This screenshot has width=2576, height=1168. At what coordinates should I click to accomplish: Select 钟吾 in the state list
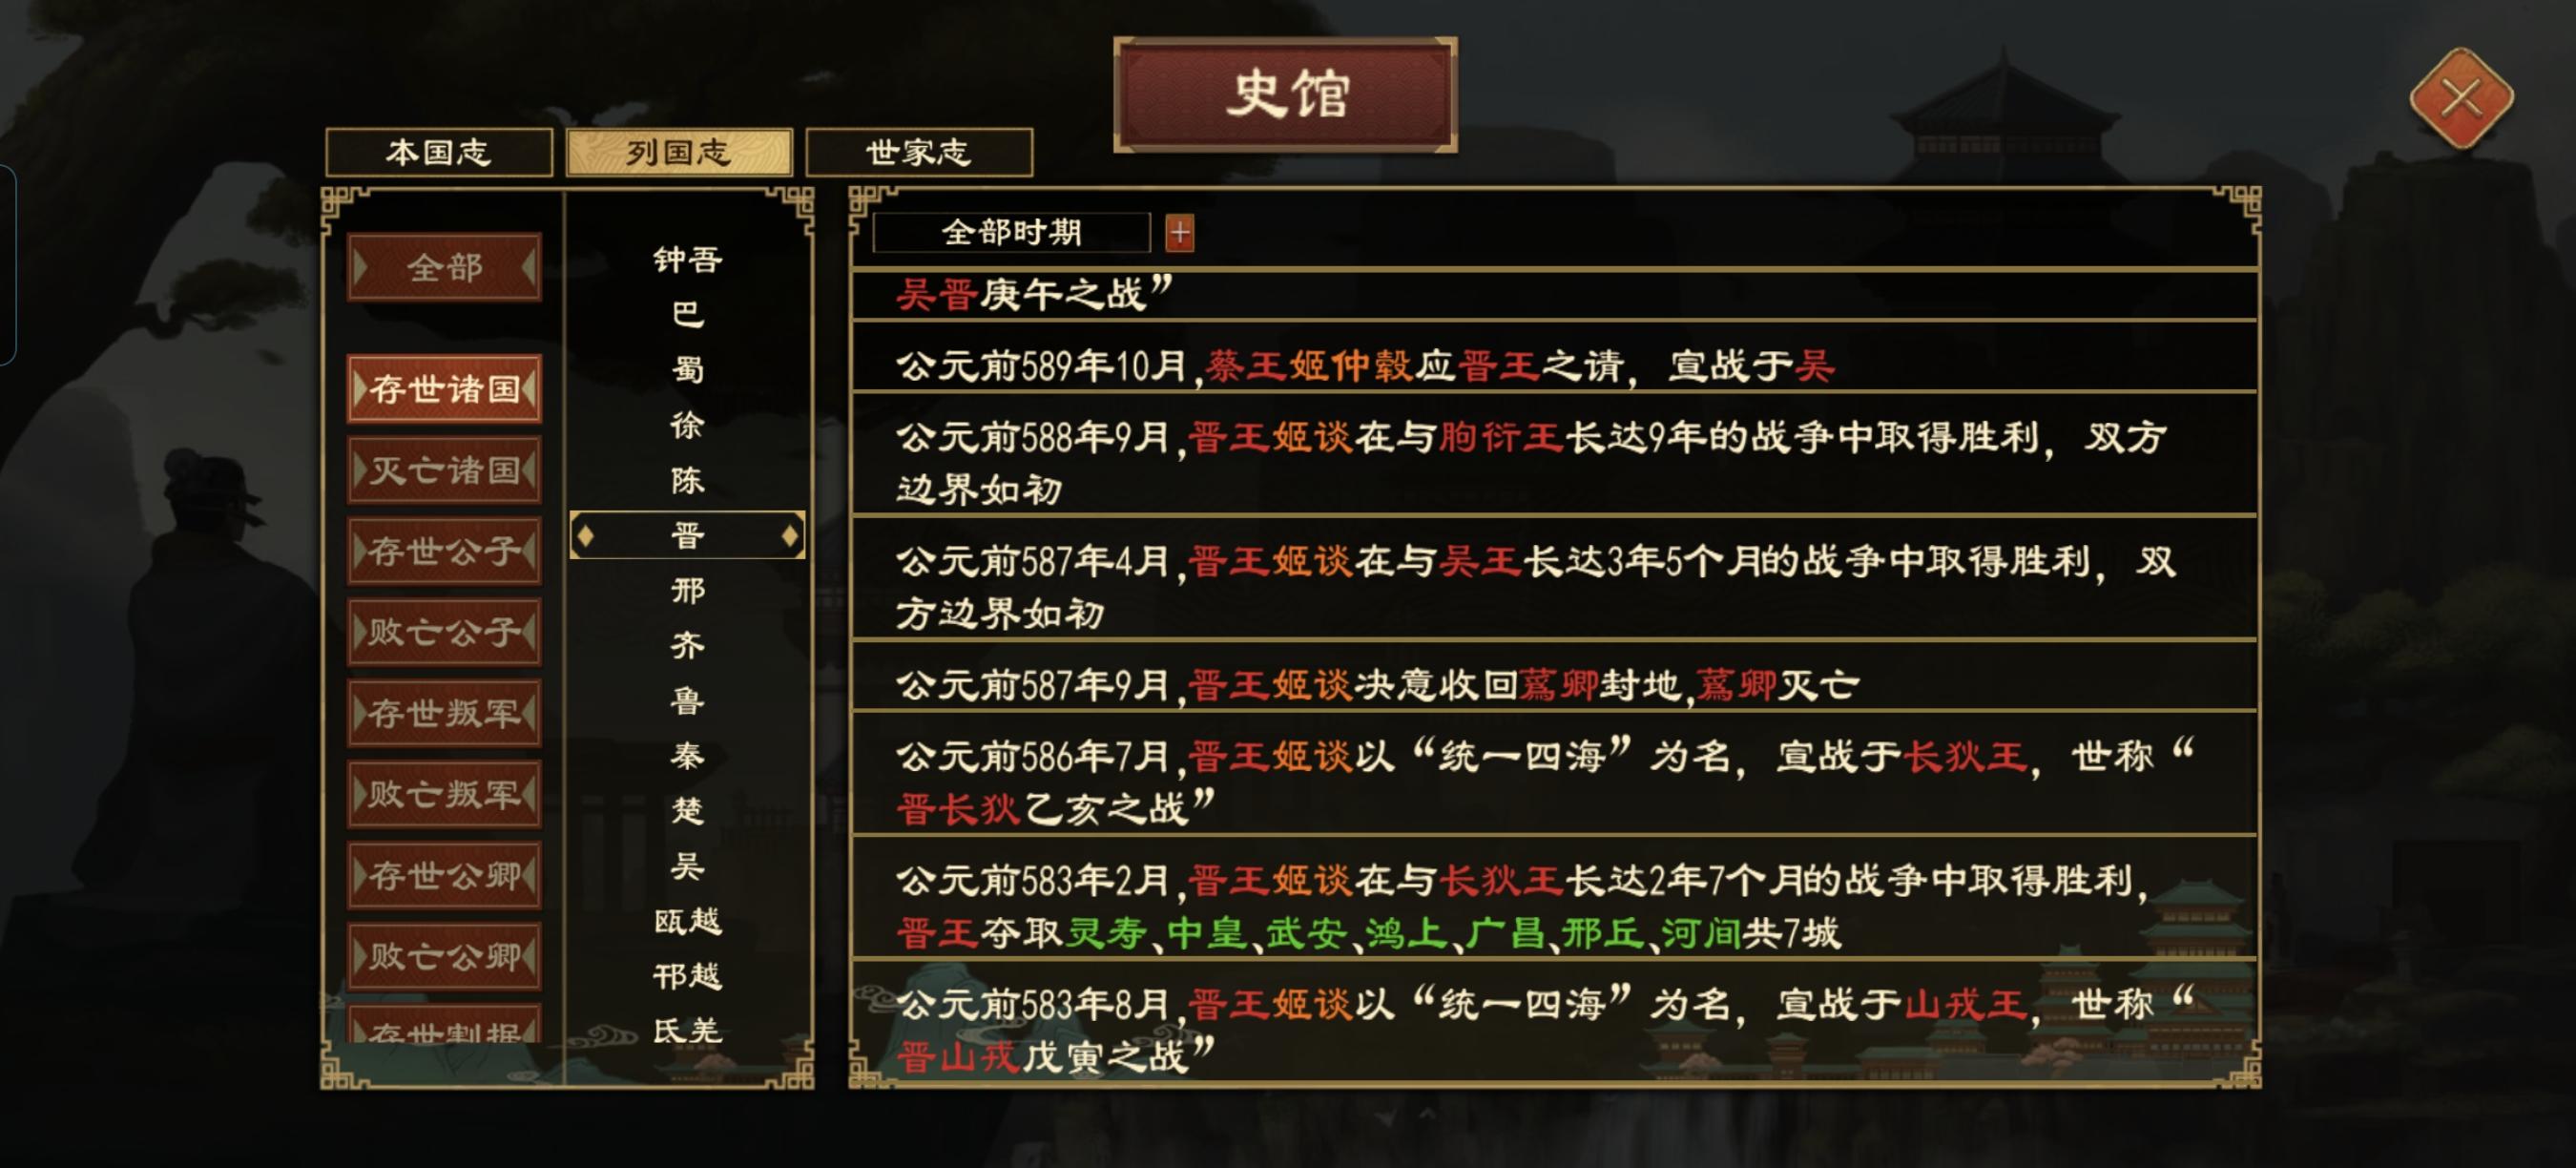tap(687, 260)
